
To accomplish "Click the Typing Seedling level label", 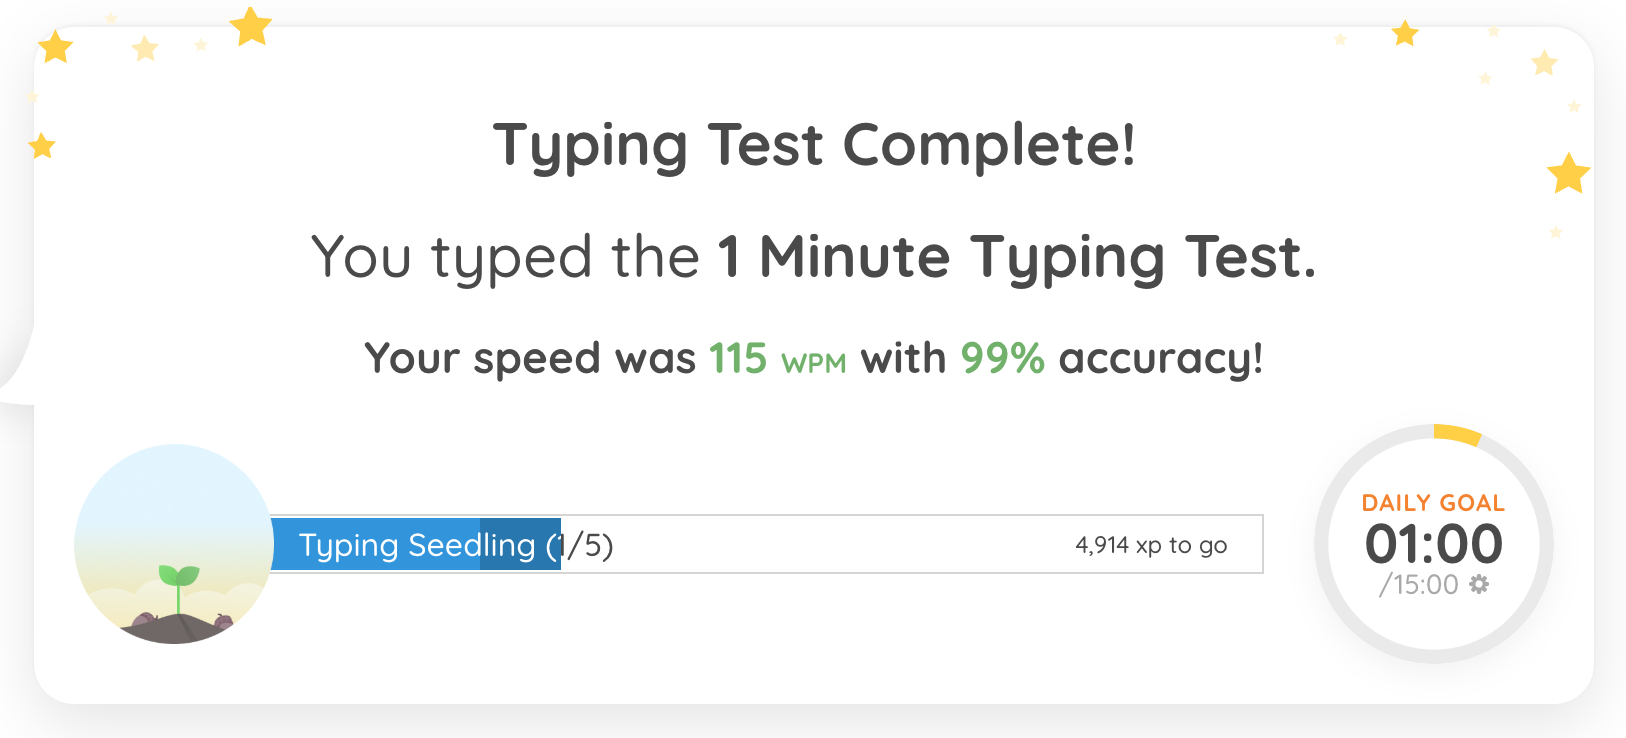I will pyautogui.click(x=417, y=545).
